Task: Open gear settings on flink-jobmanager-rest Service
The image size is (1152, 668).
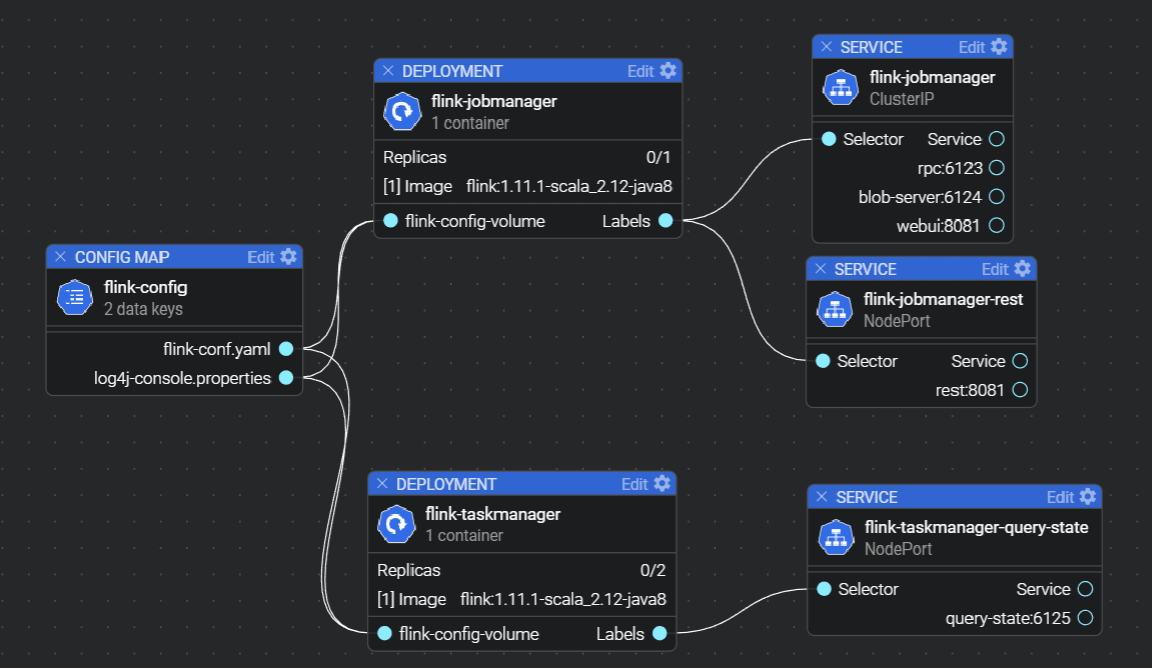Action: (1023, 268)
